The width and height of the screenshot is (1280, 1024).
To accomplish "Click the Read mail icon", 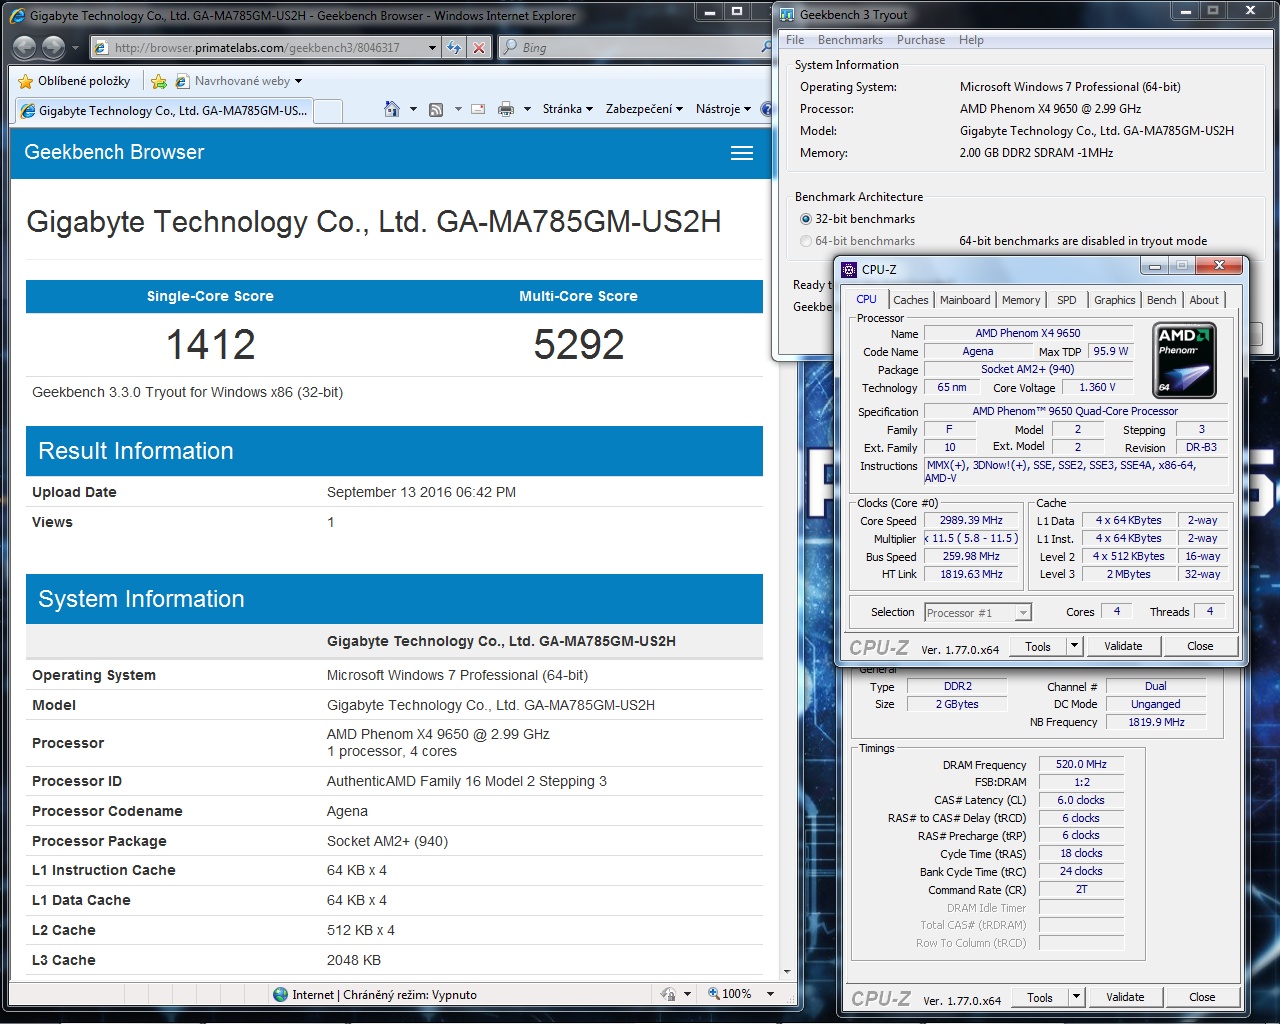I will 478,109.
